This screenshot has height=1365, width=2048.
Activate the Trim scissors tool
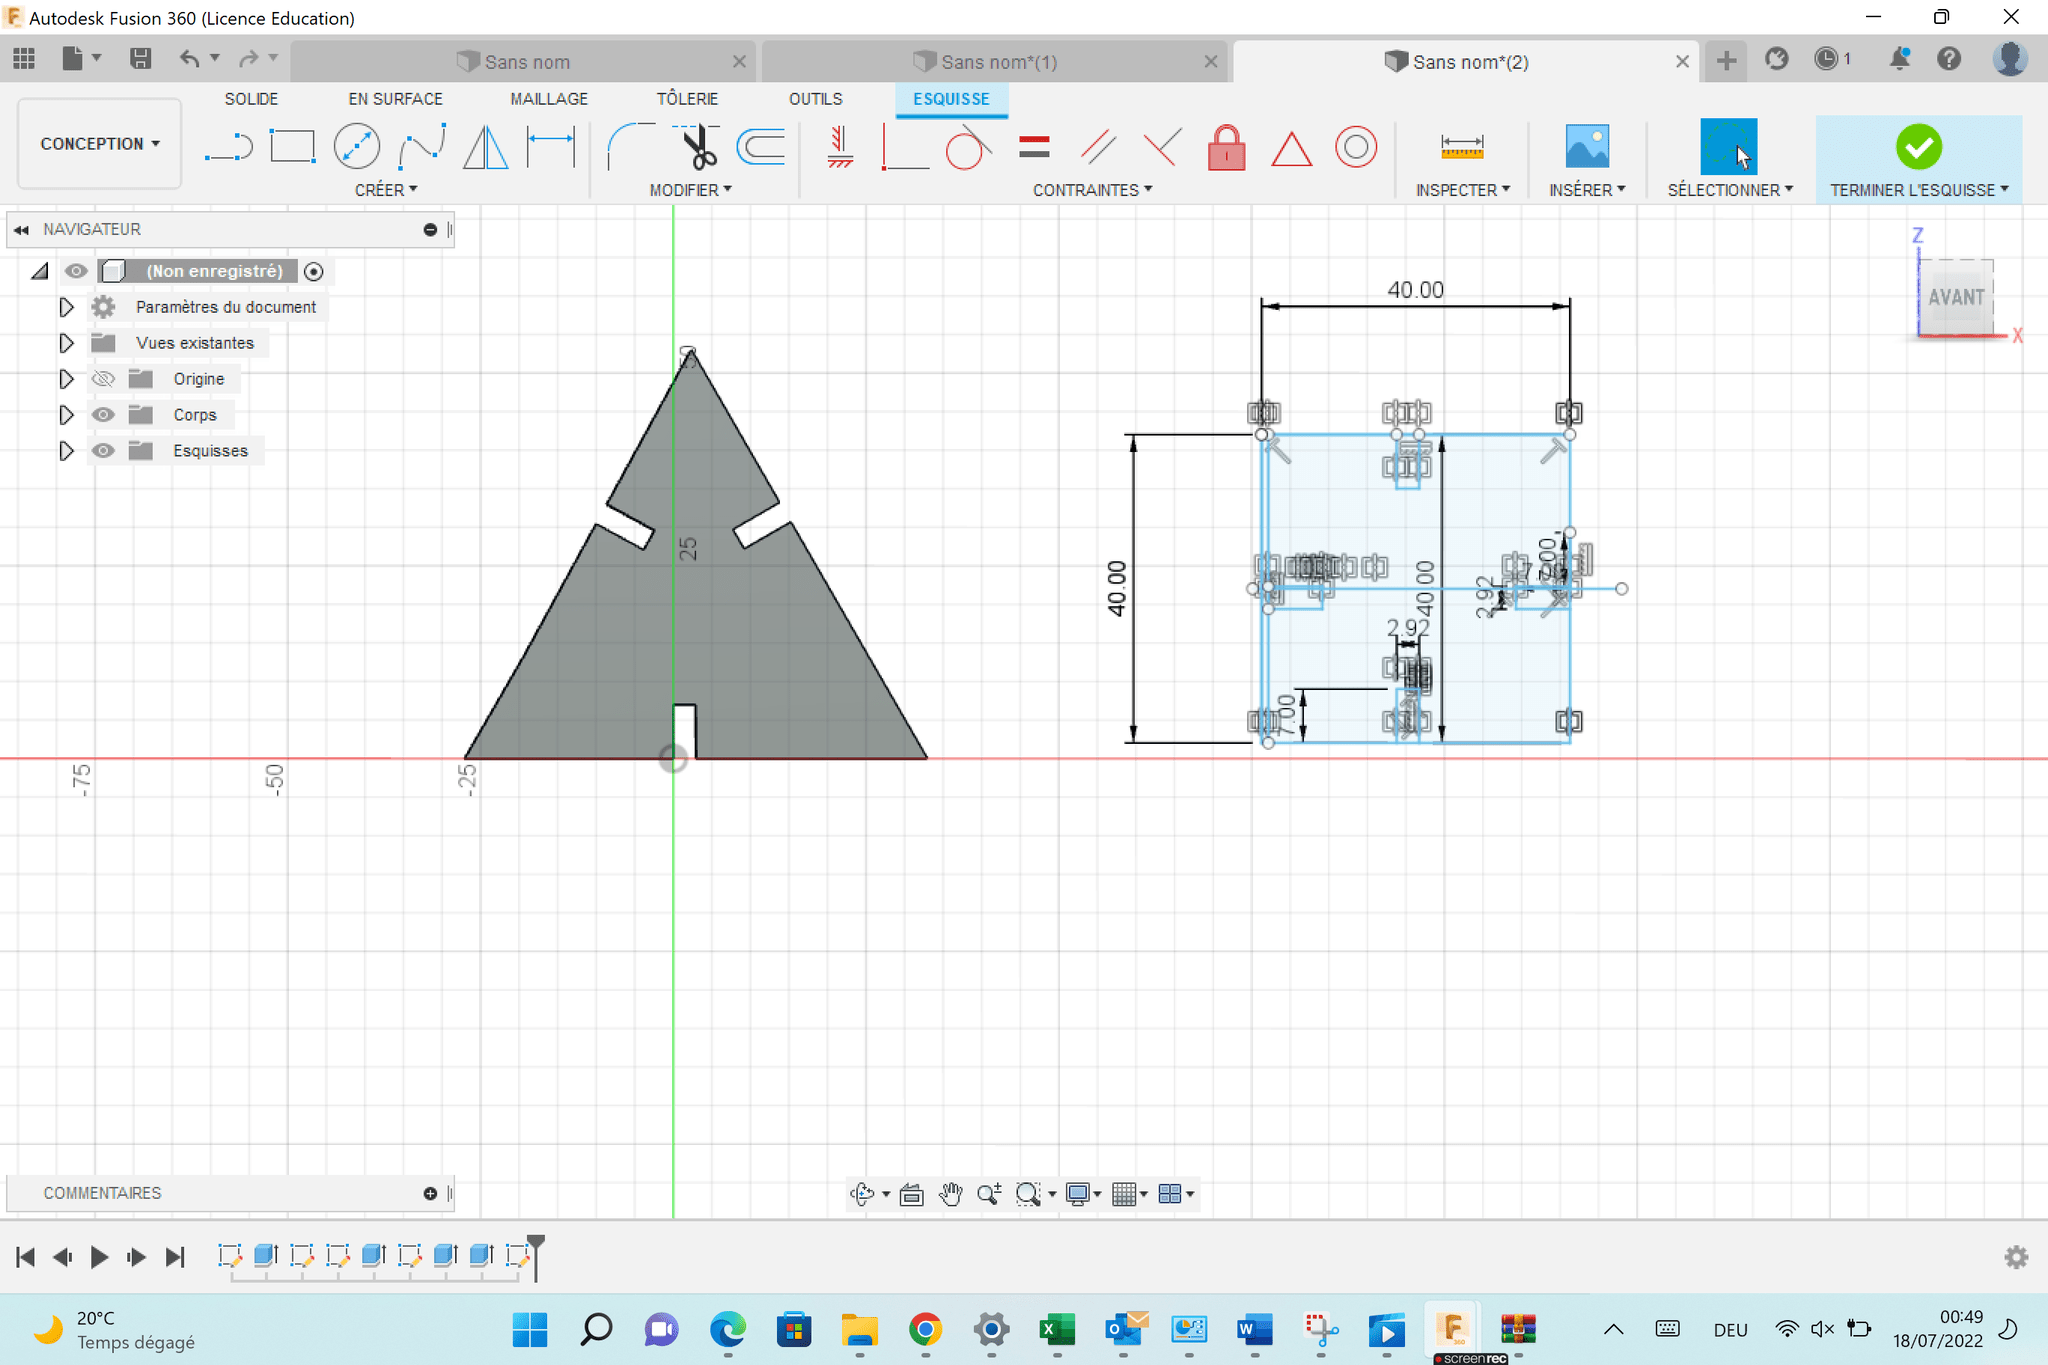click(699, 147)
